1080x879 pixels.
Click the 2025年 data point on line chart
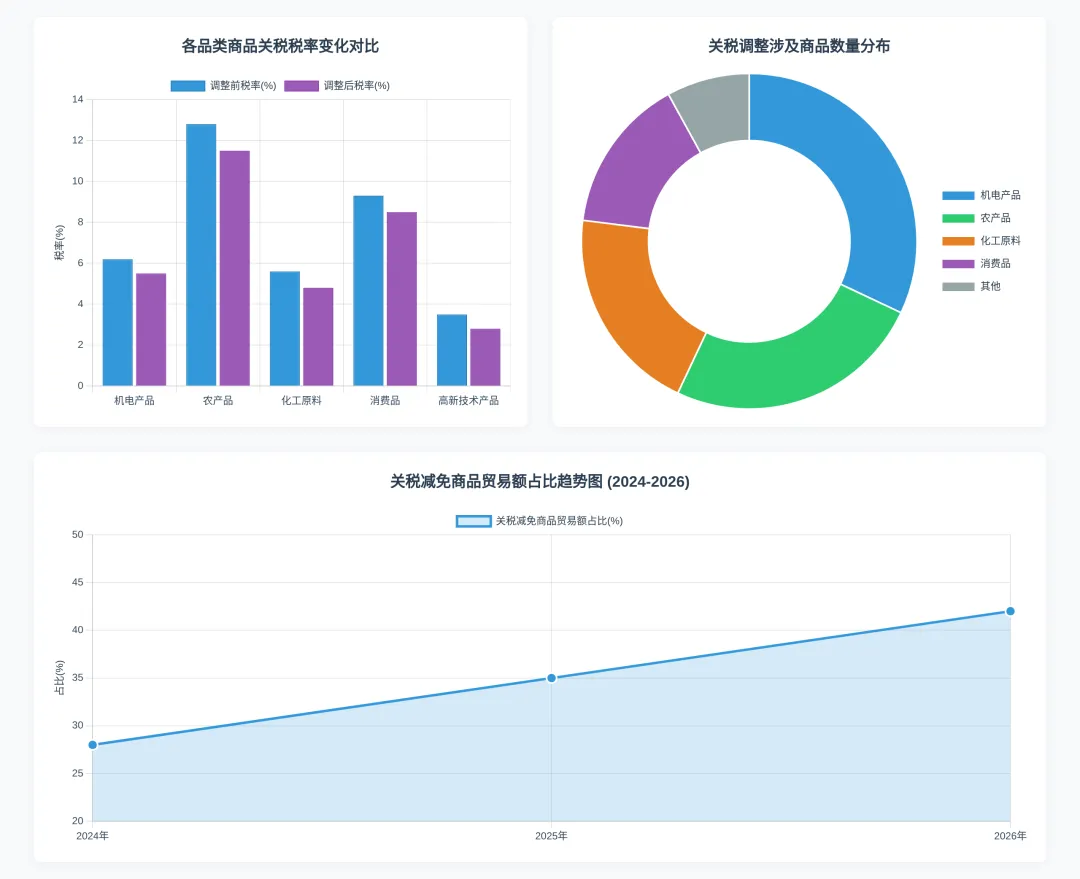point(552,678)
